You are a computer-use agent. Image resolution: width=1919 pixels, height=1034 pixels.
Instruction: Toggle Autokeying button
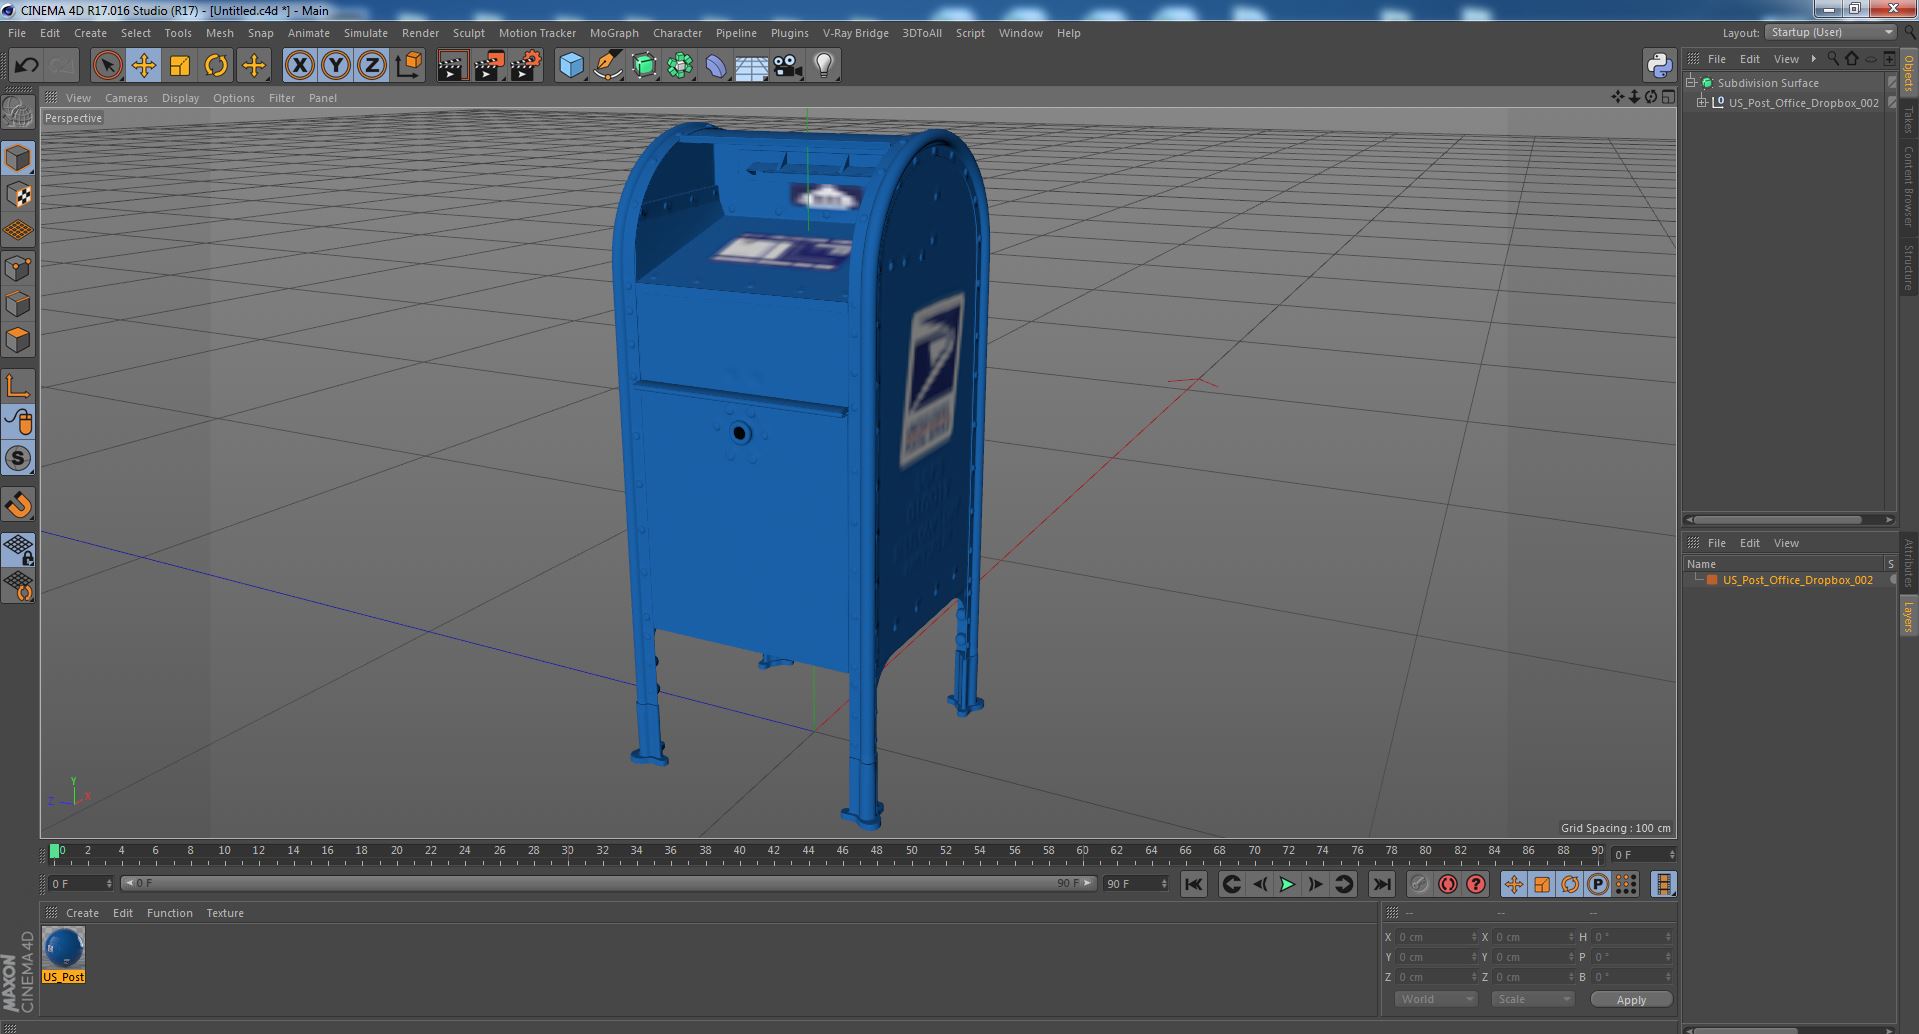(x=1447, y=884)
